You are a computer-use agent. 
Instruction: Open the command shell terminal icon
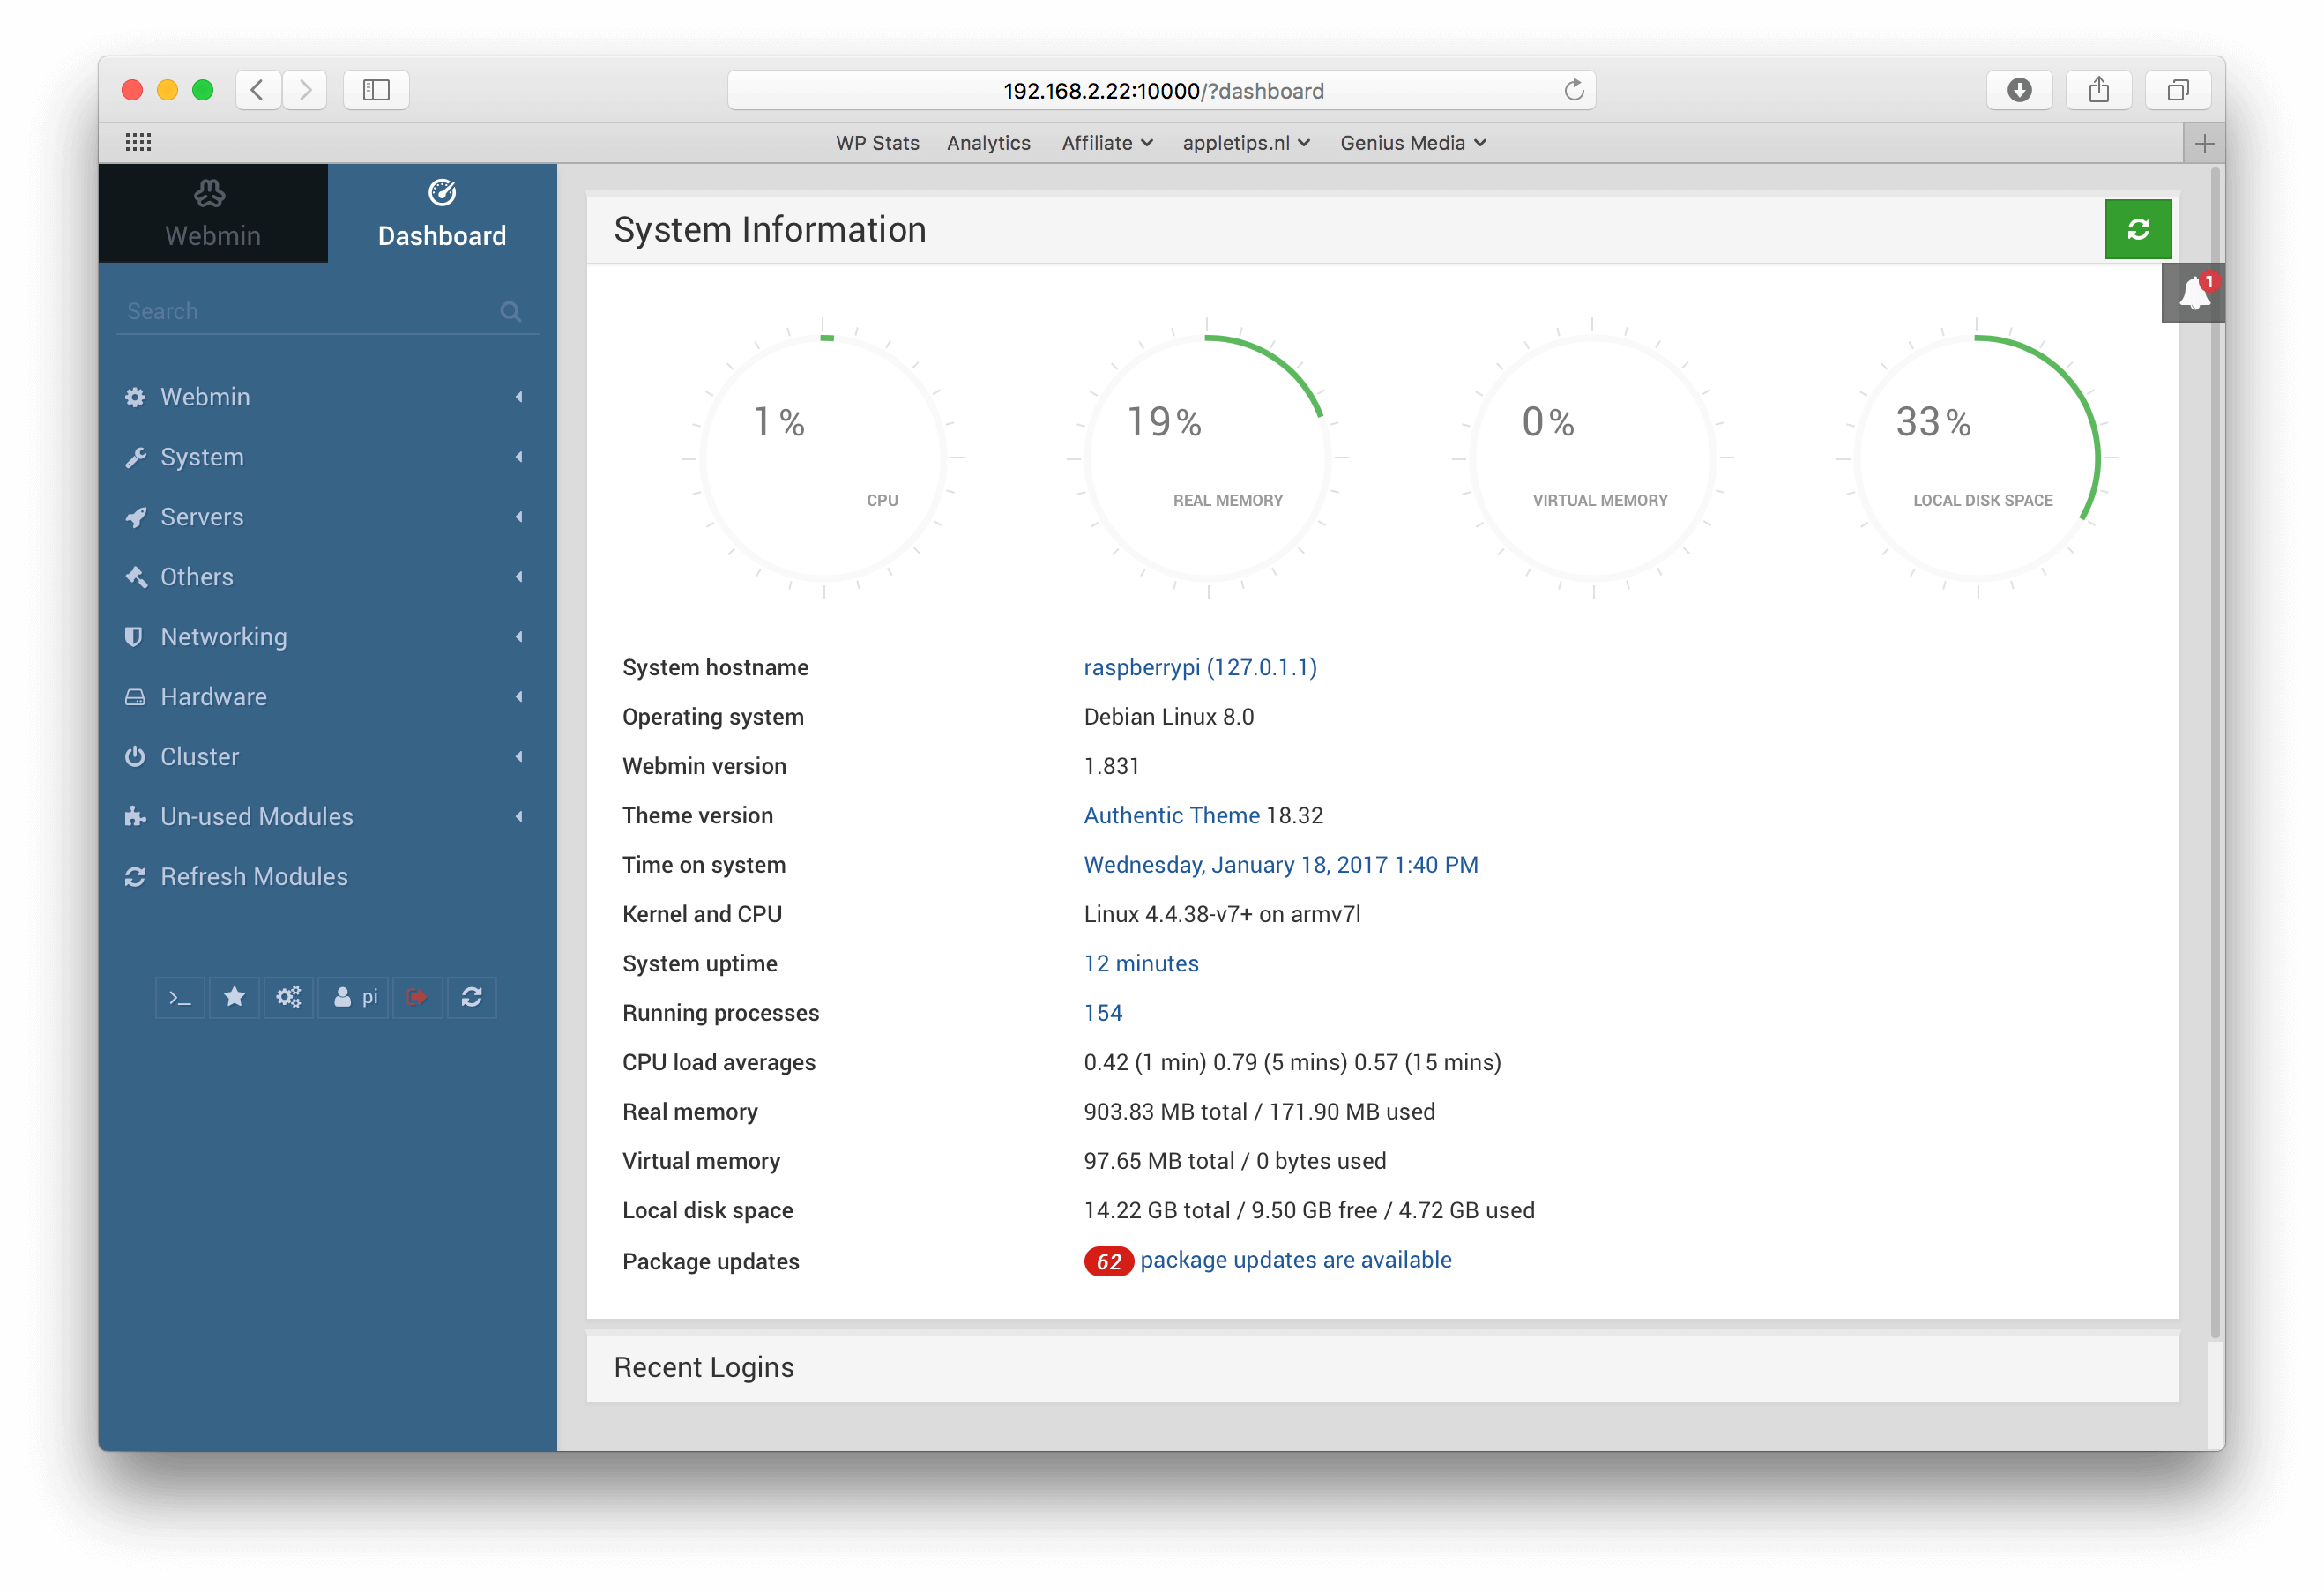[x=180, y=997]
